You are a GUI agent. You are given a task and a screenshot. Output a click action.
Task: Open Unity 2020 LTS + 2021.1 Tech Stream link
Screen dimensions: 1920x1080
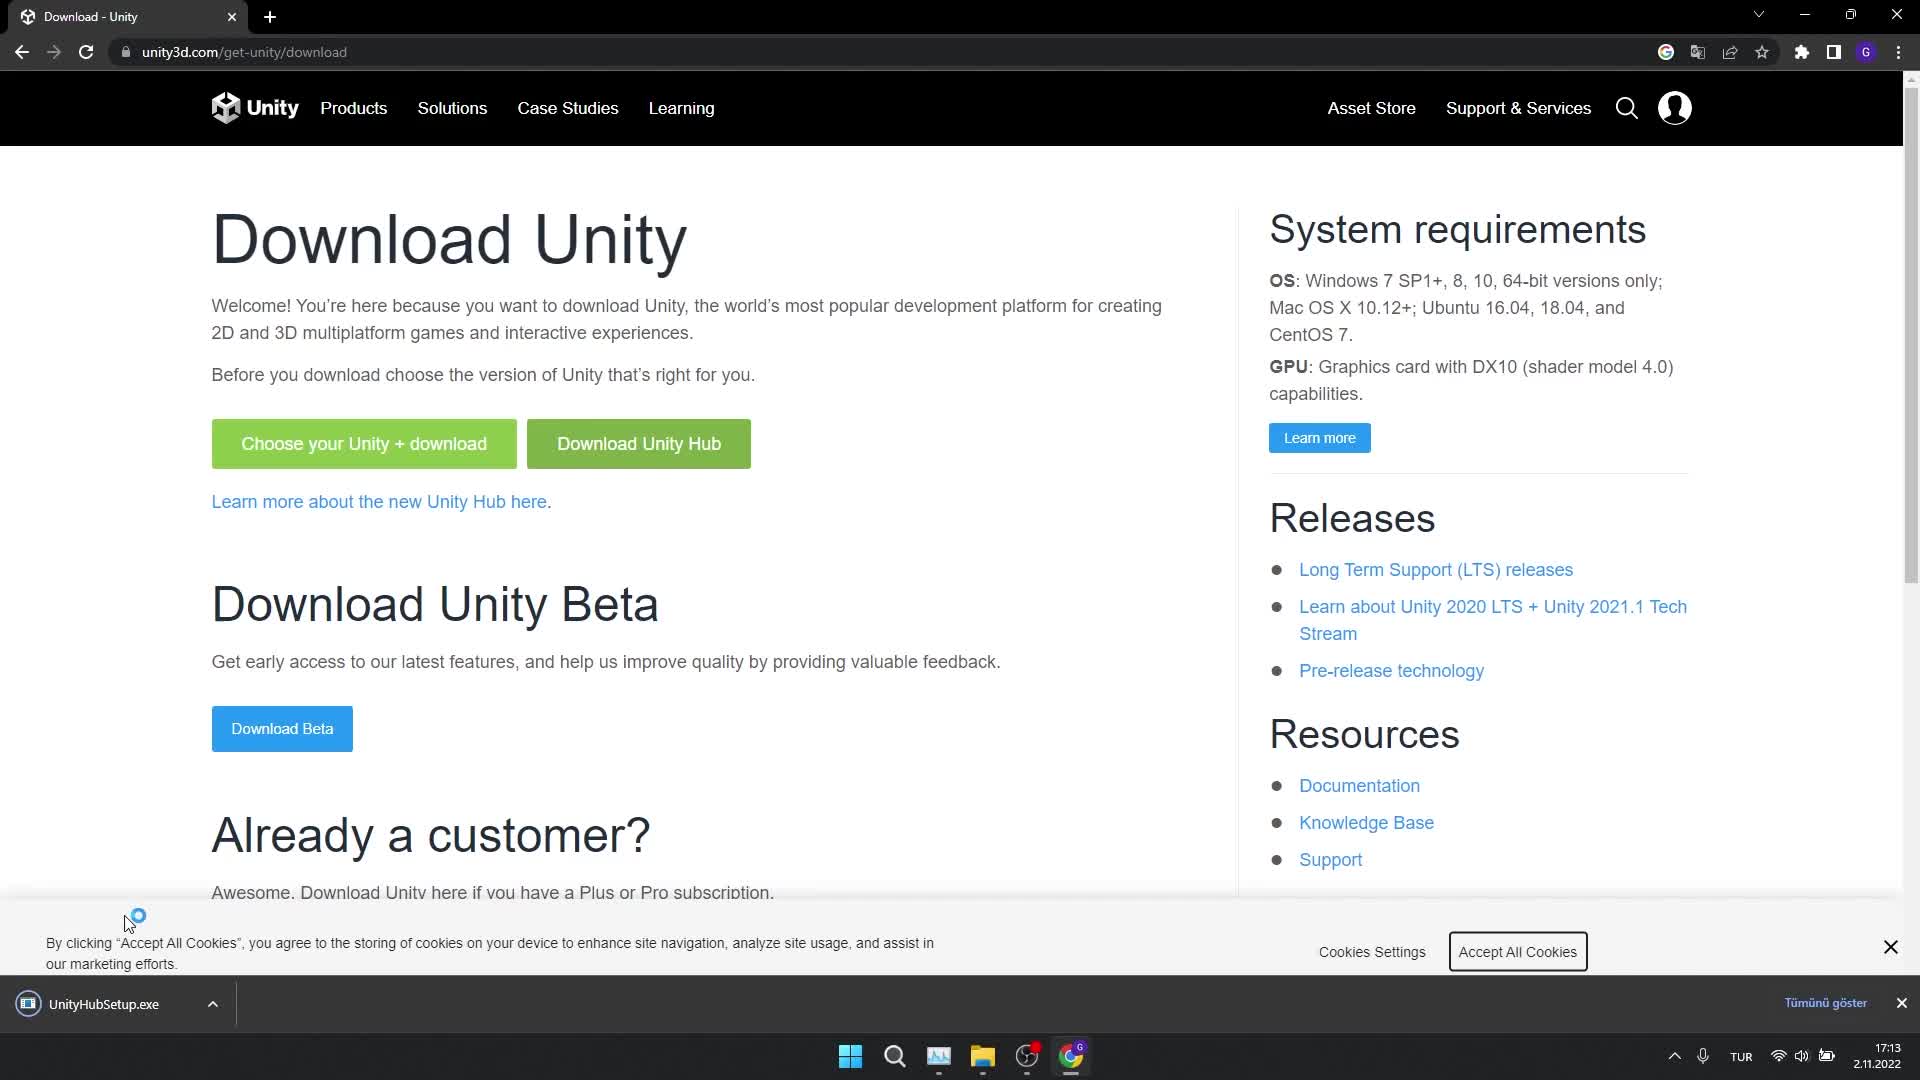(x=1493, y=620)
